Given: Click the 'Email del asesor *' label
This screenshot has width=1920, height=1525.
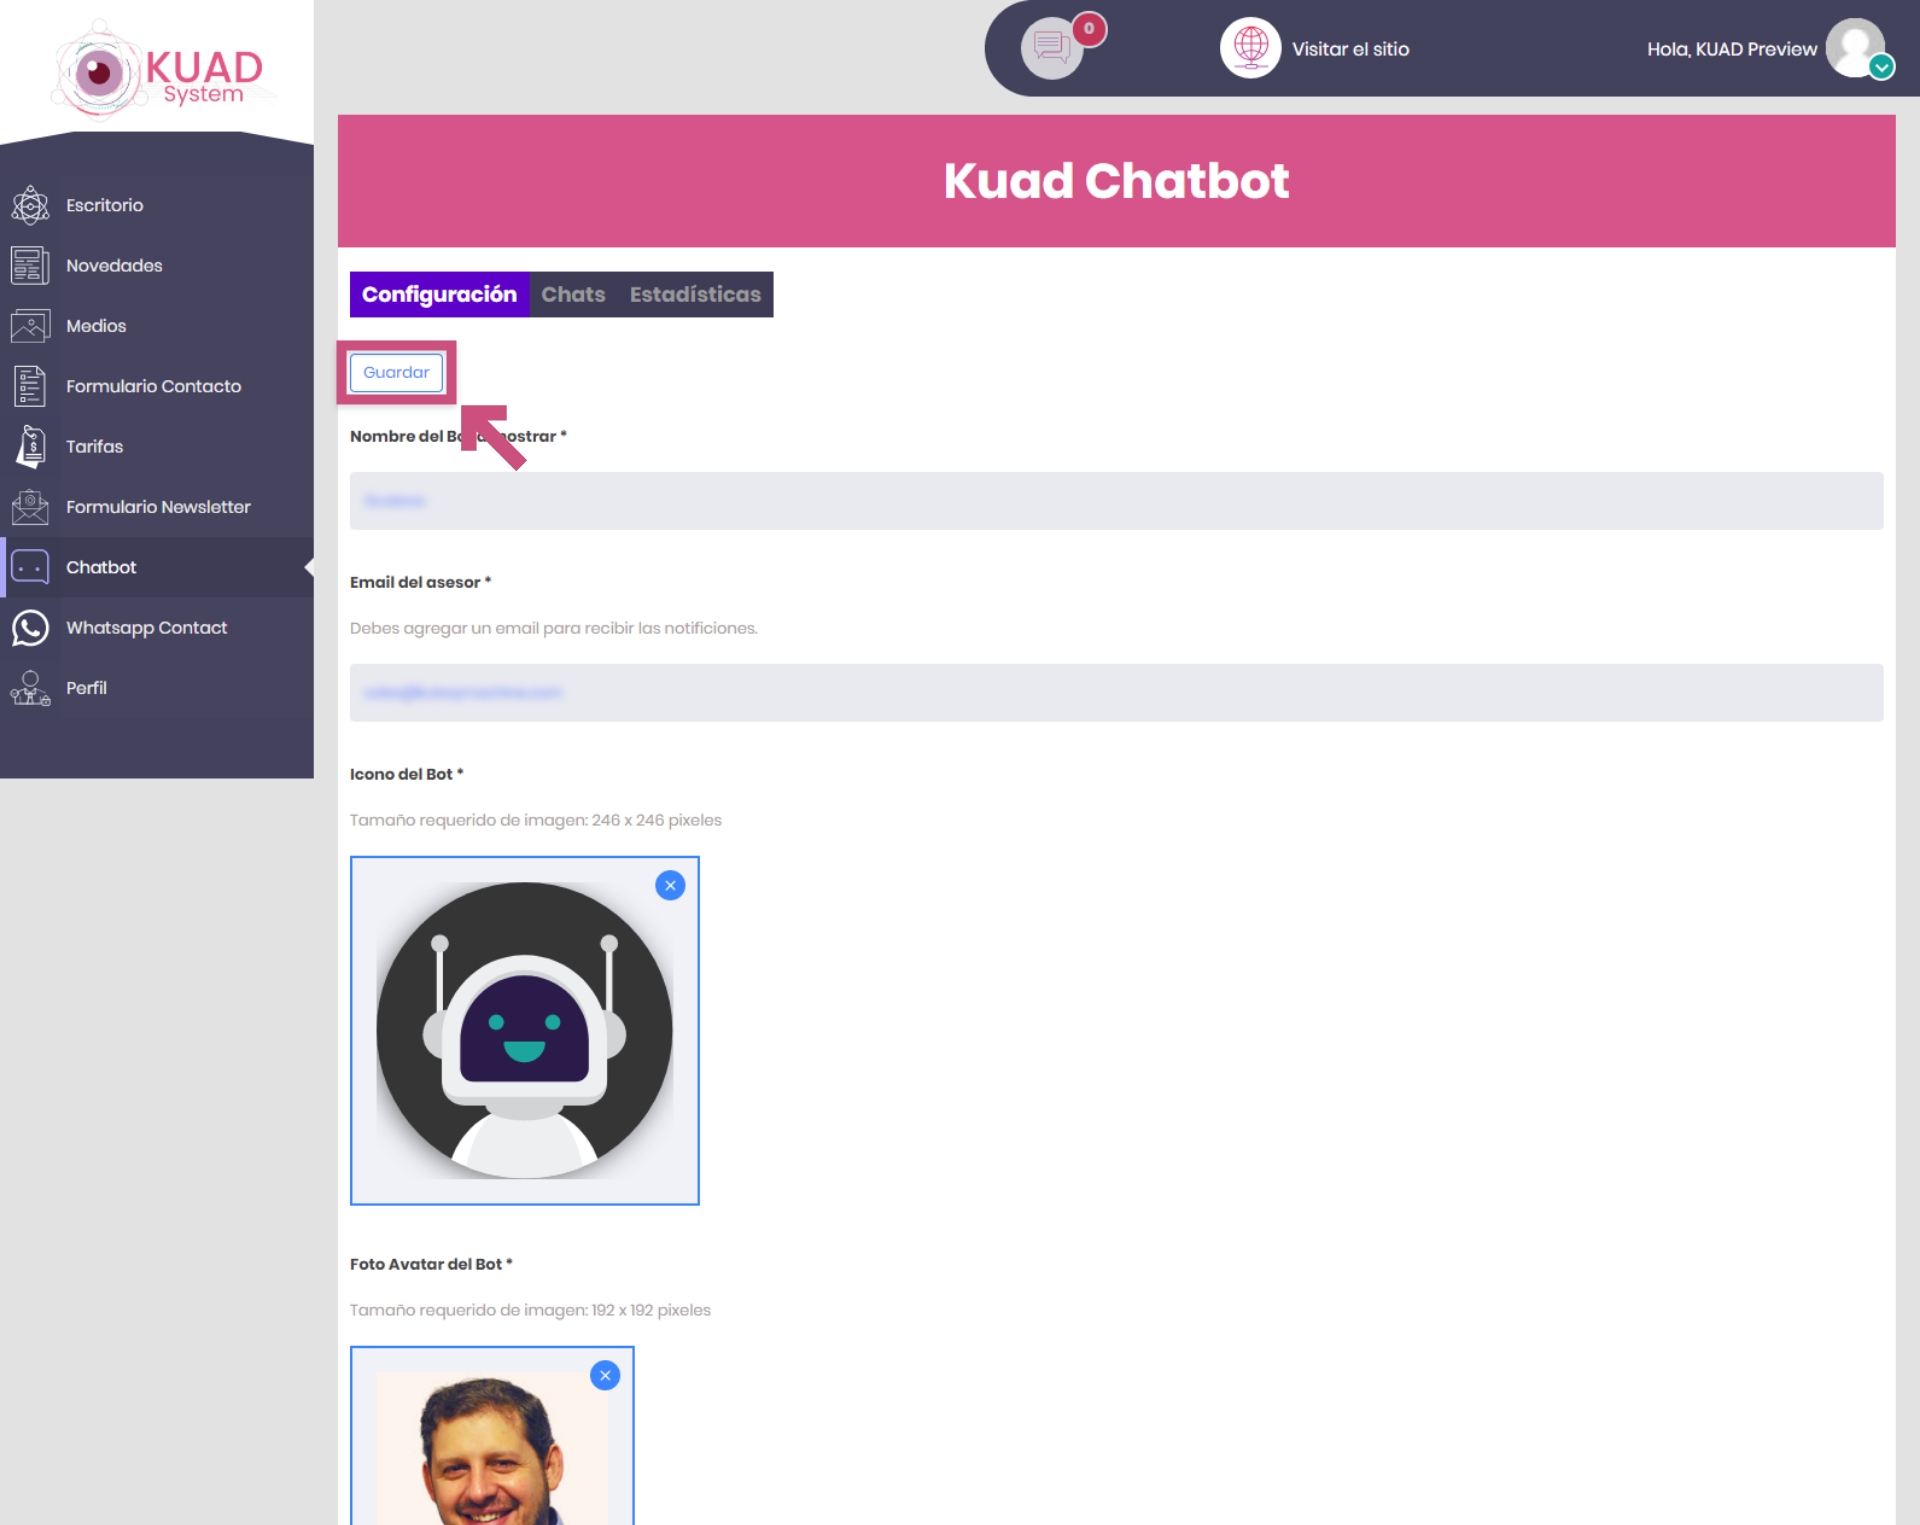Looking at the screenshot, I should [x=420, y=582].
